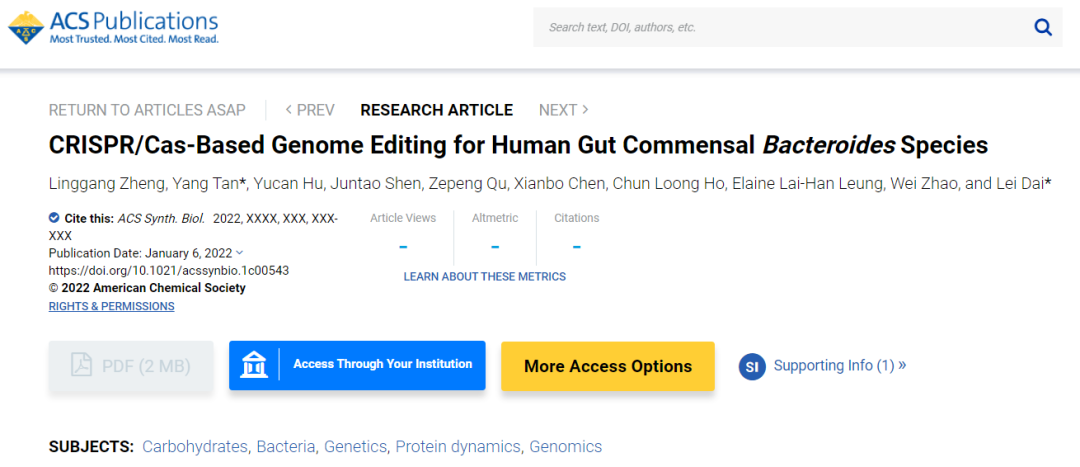Open Supporting Info (1) link
This screenshot has width=1080, height=467.
(x=840, y=366)
